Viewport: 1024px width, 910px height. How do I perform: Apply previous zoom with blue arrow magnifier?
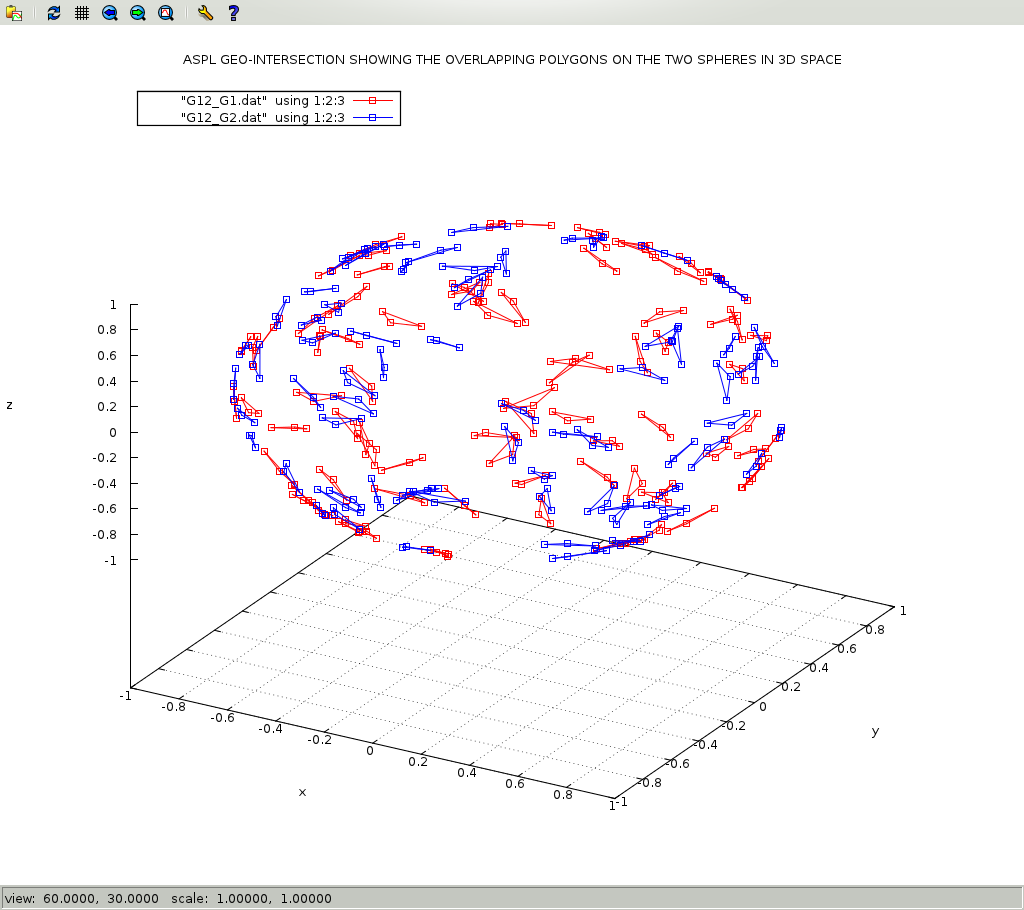(110, 13)
